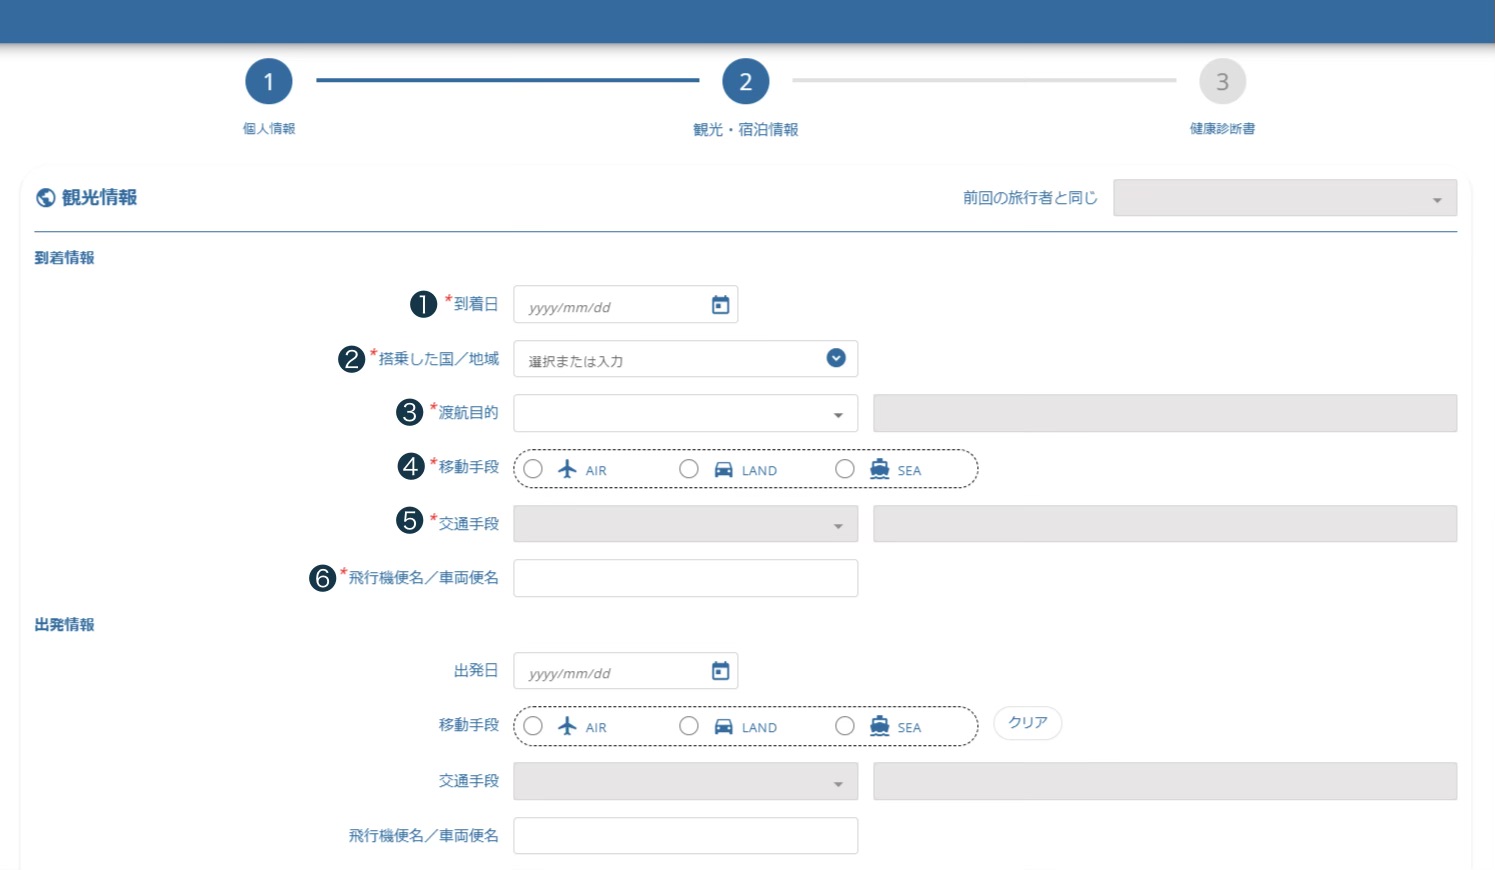Click the airplane icon in arrival 移動手段

[567, 469]
